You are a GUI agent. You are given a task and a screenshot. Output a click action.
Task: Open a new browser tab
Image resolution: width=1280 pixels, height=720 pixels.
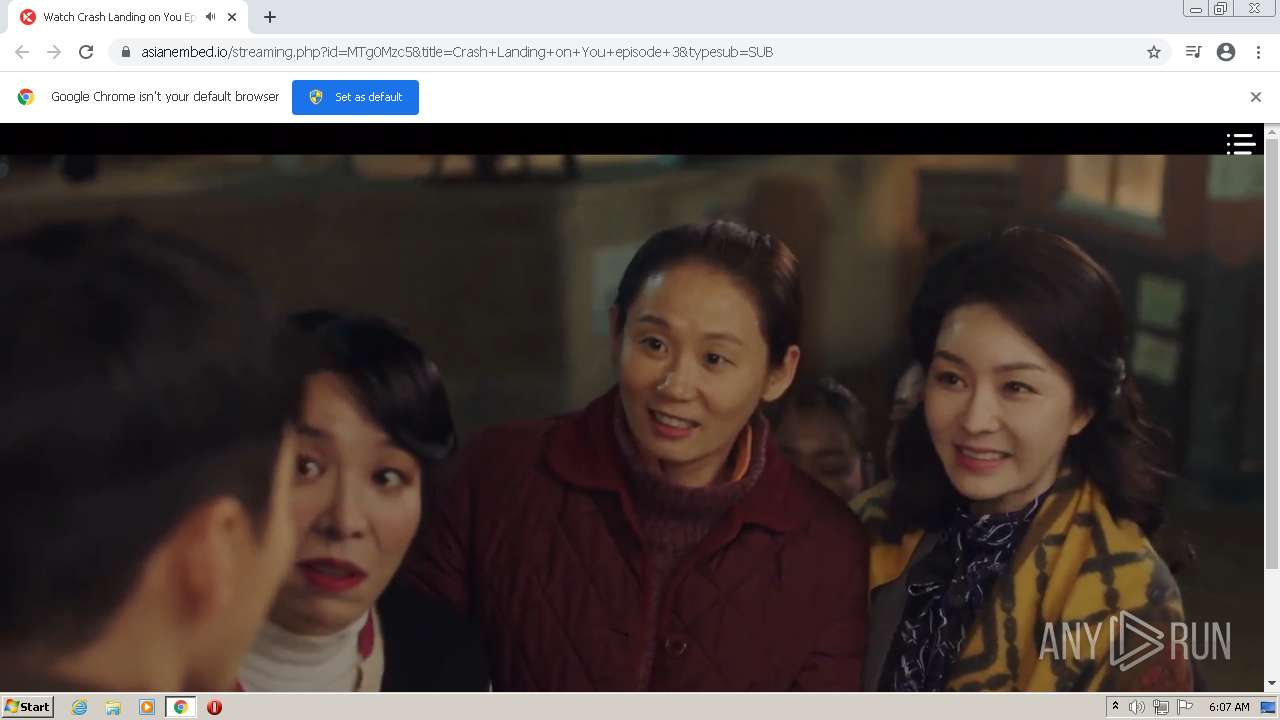[270, 17]
